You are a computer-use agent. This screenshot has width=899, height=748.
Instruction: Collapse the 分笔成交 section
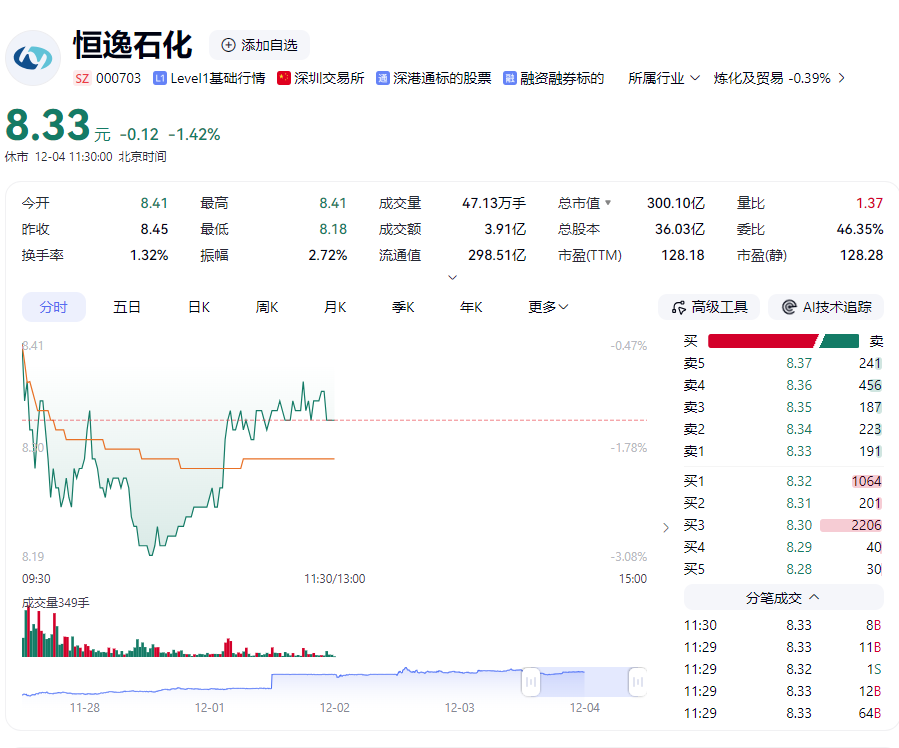point(814,597)
